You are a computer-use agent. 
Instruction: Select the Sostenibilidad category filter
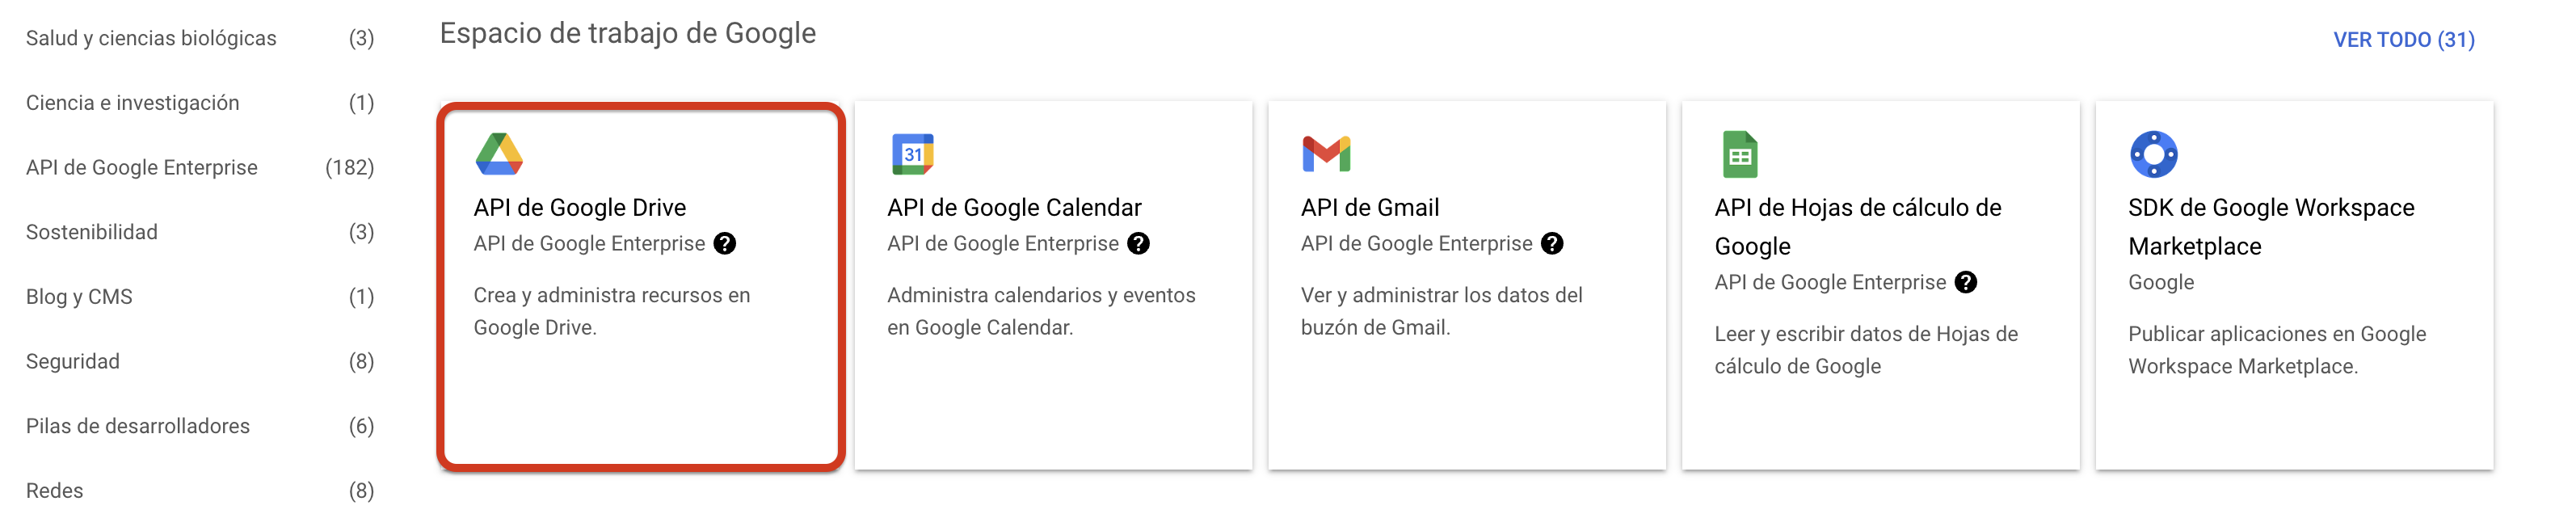(92, 232)
